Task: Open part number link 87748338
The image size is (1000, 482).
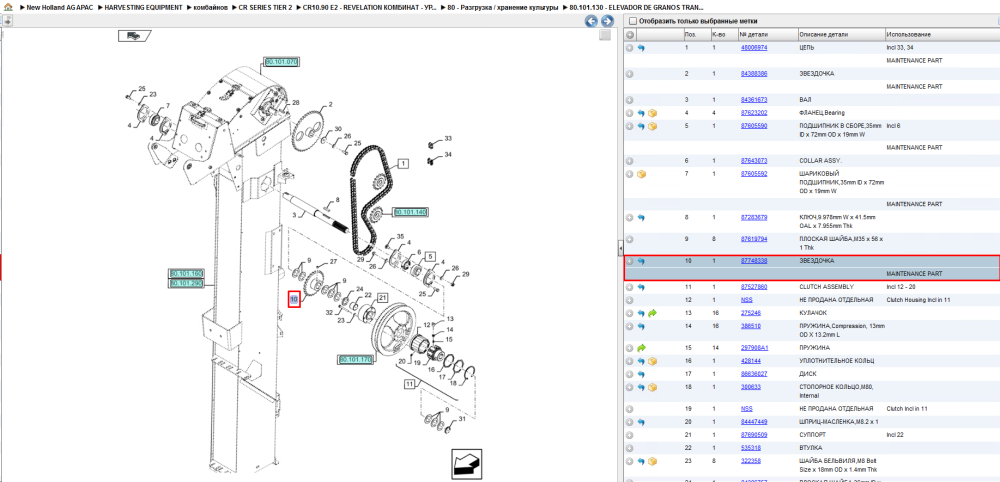Action: [754, 261]
